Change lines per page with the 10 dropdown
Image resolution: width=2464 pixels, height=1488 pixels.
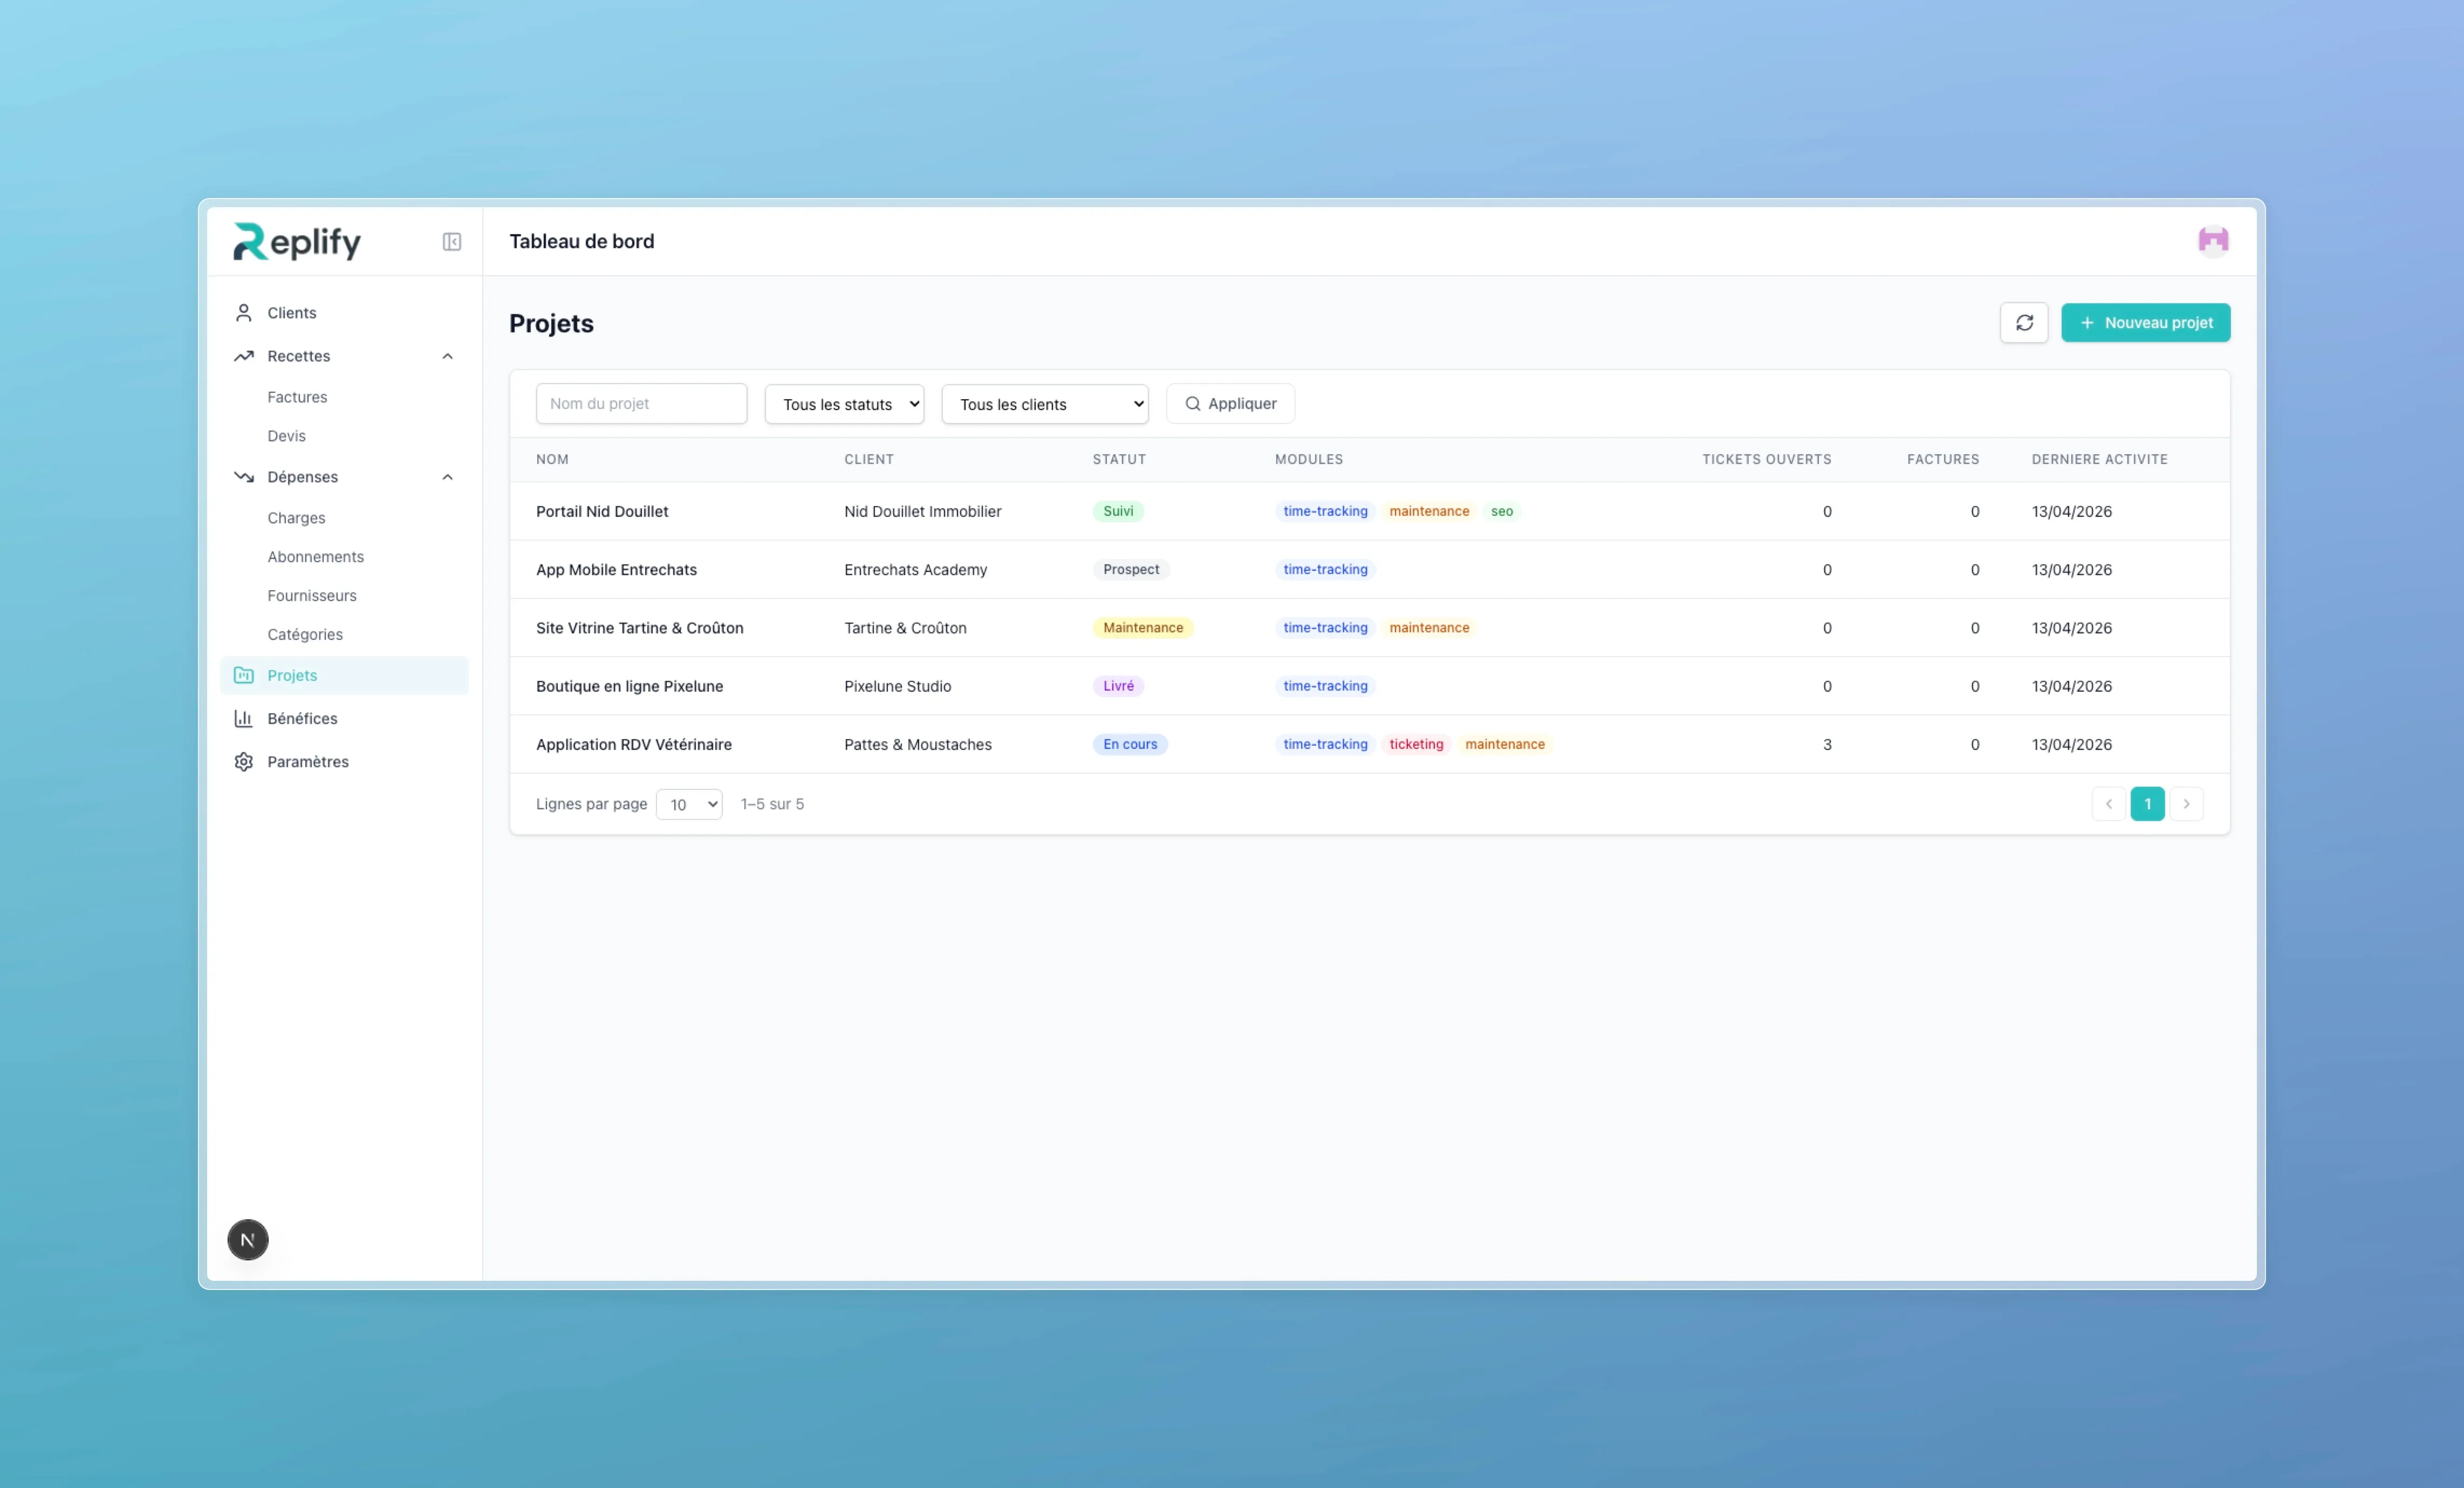pyautogui.click(x=688, y=804)
